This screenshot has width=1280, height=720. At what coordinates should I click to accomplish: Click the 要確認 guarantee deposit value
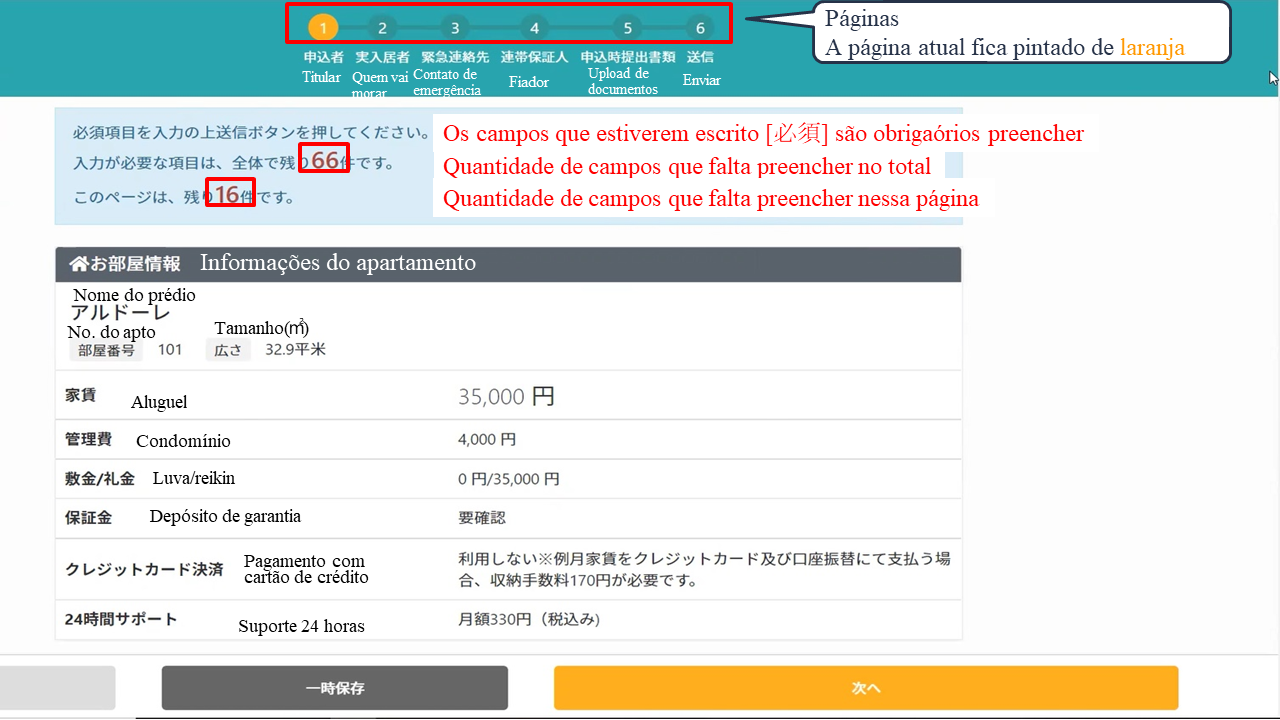[482, 518]
